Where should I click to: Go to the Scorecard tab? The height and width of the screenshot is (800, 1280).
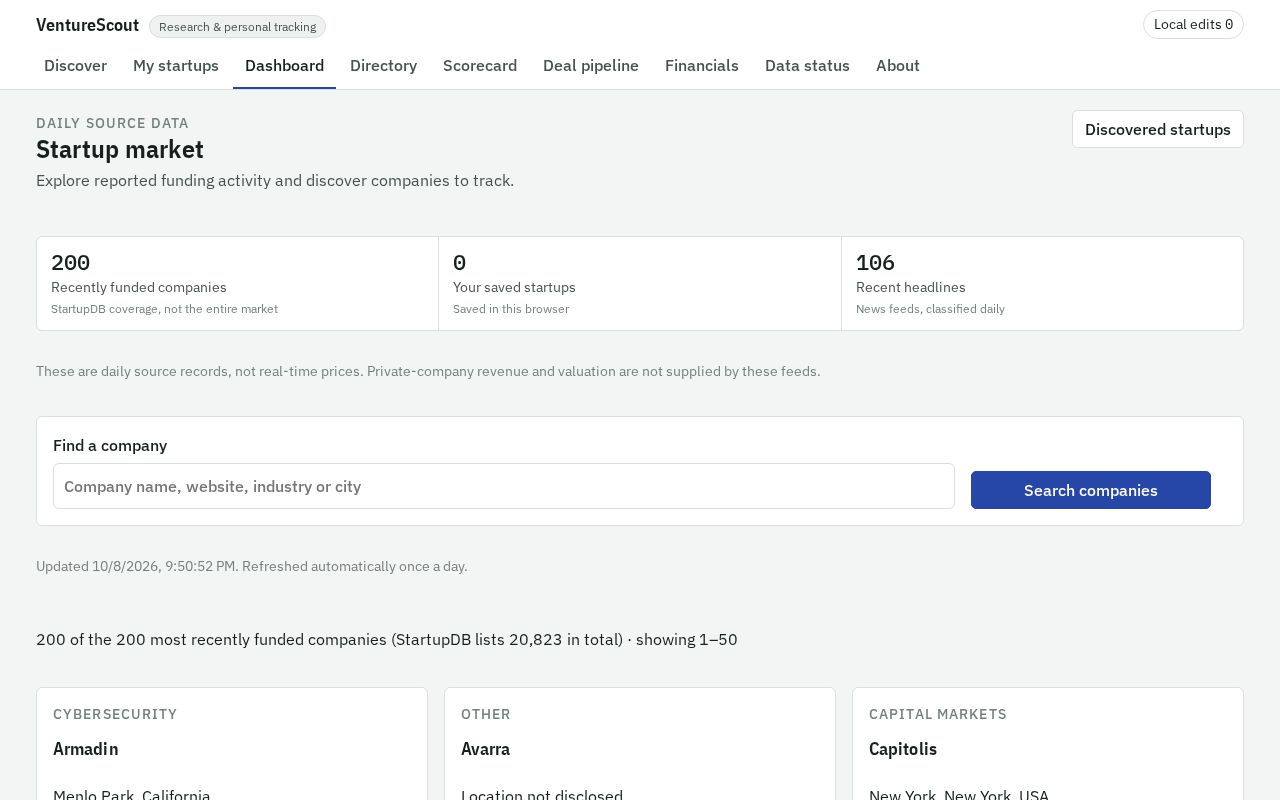coord(480,65)
